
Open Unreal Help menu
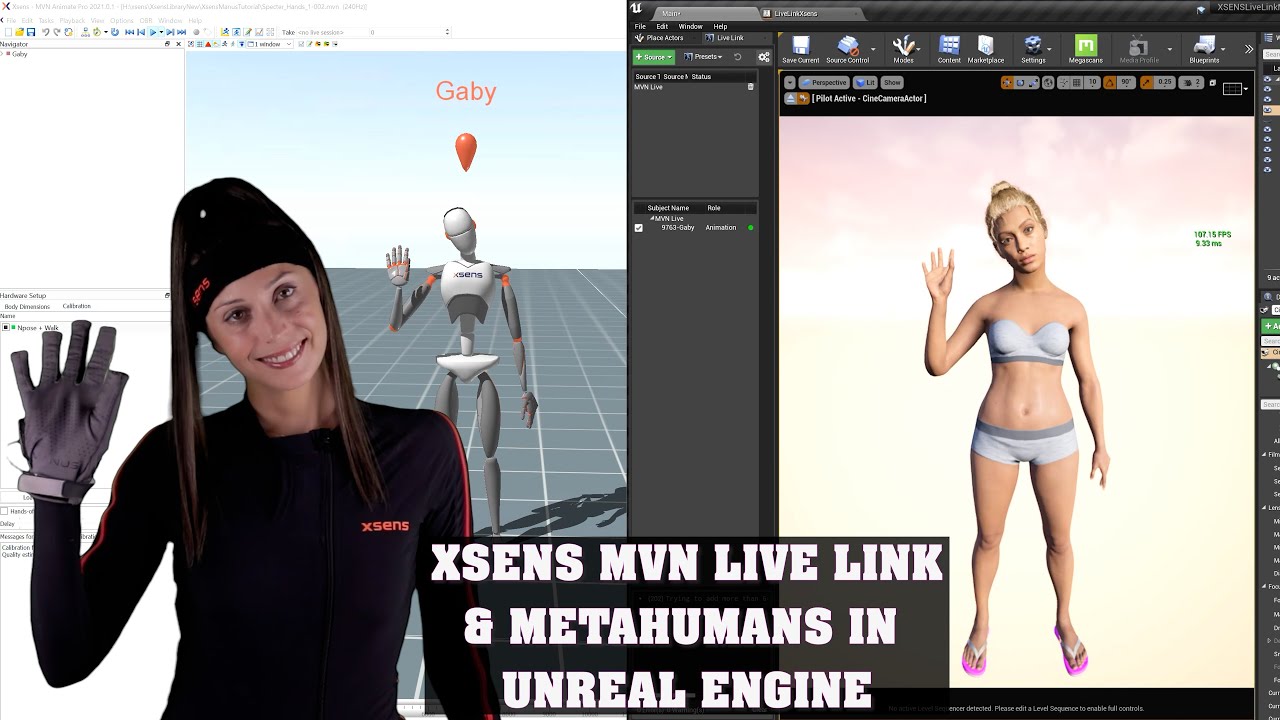(720, 26)
